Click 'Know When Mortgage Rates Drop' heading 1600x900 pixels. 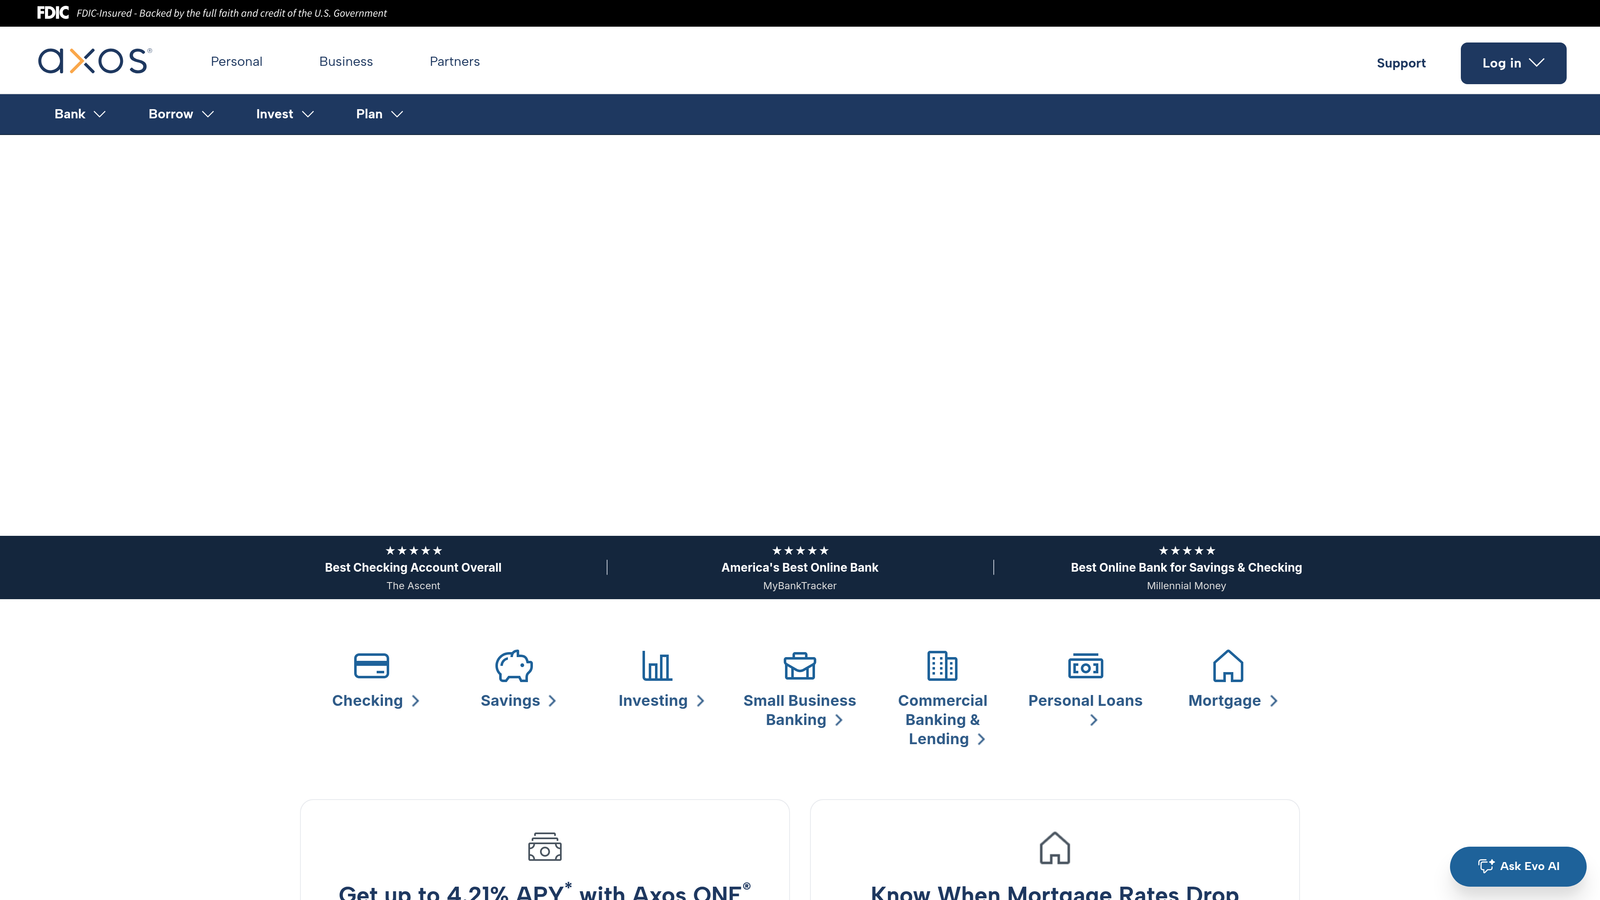click(1055, 891)
